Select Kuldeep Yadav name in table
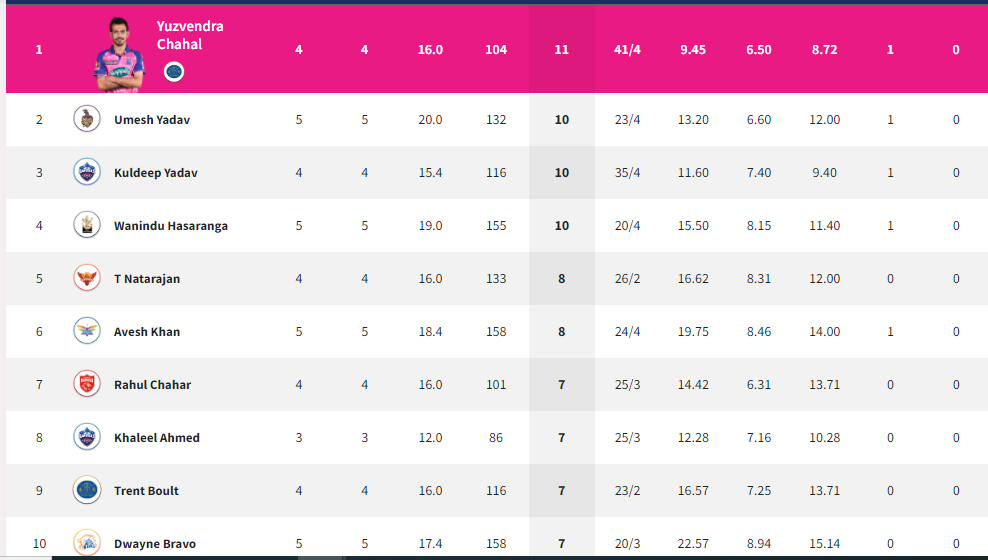The width and height of the screenshot is (988, 560). (156, 173)
